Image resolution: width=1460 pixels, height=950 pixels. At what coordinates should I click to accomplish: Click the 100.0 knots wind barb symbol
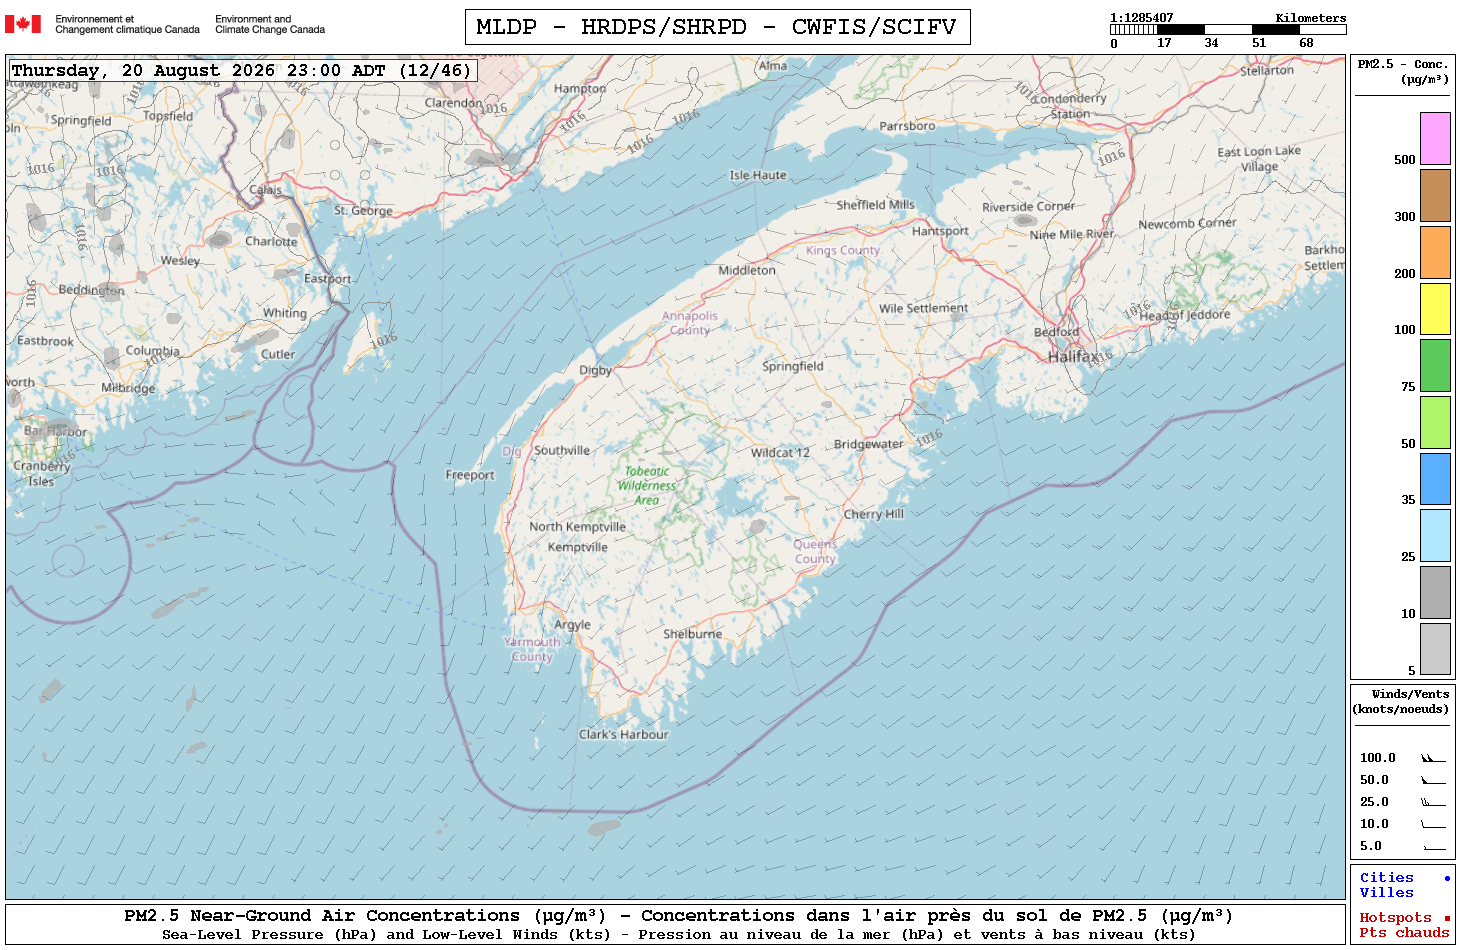1433,758
